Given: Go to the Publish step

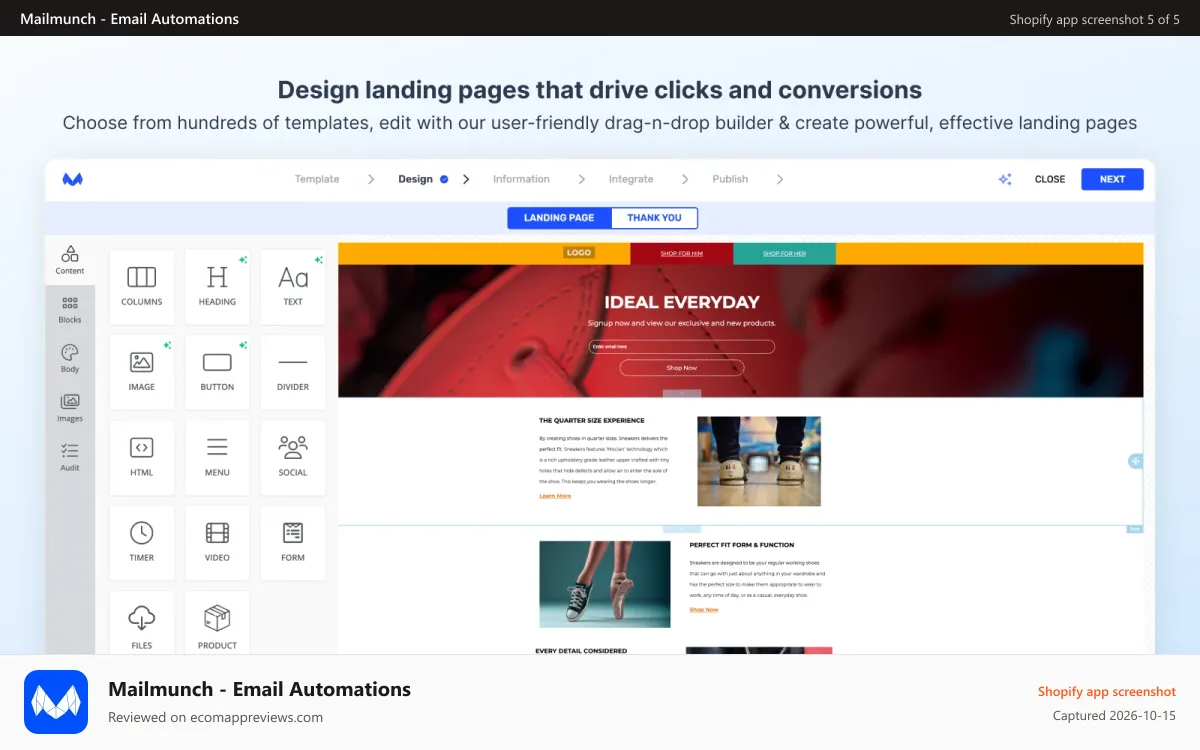Looking at the screenshot, I should [730, 179].
